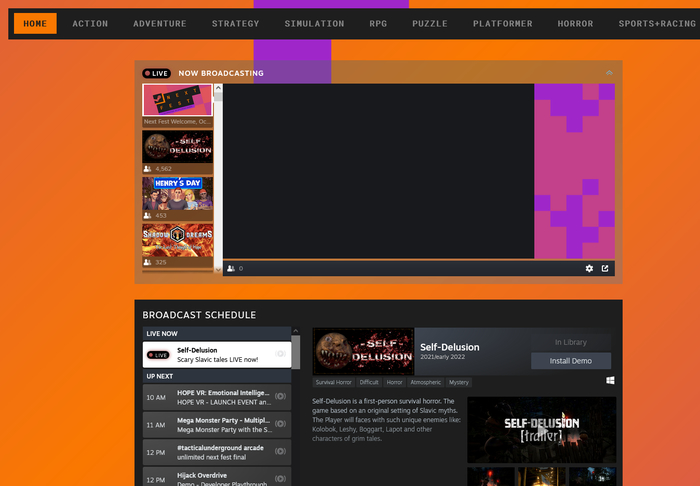Open the Hijack Overdrive schedule entry

pos(217,477)
